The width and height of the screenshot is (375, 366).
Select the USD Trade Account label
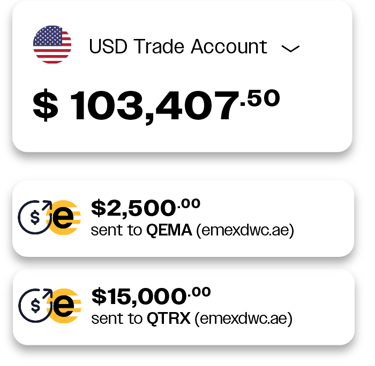coord(178,46)
